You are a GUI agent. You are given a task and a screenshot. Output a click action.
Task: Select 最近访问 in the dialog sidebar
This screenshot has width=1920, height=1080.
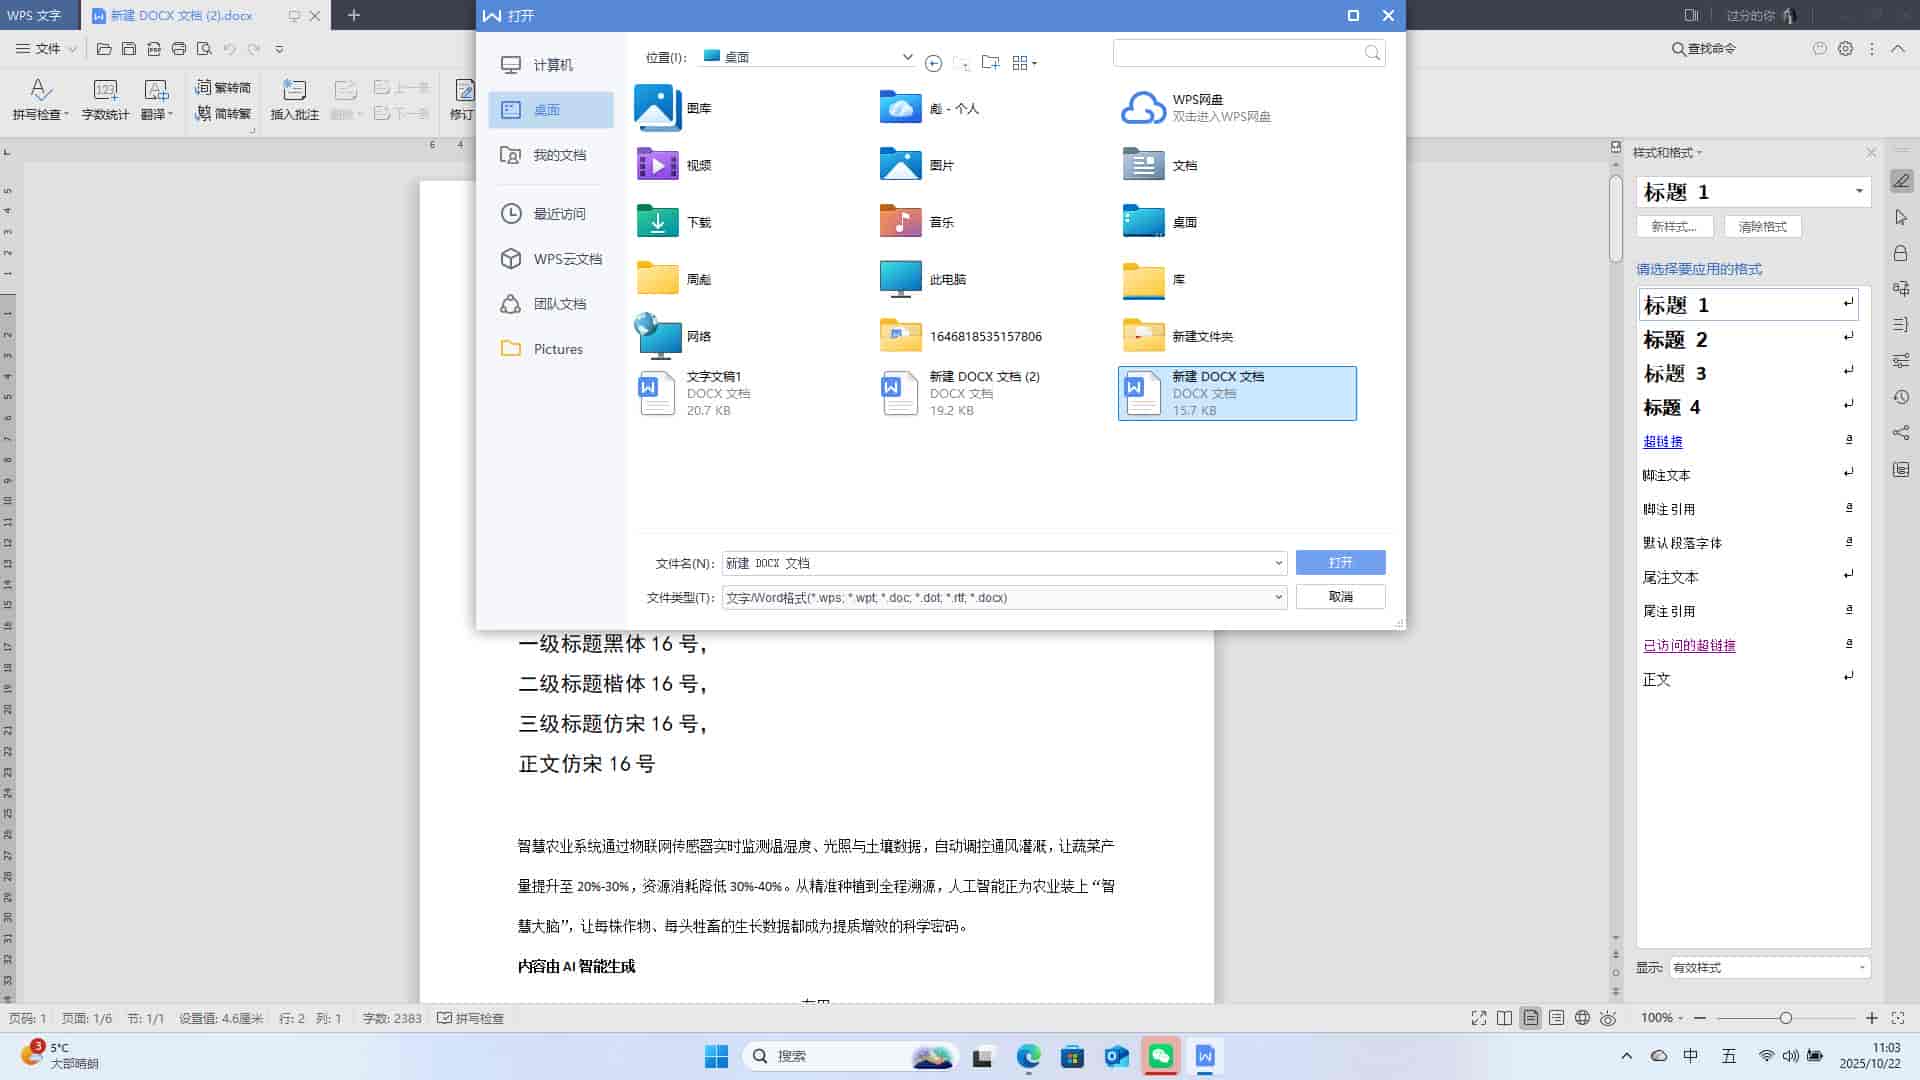551,214
